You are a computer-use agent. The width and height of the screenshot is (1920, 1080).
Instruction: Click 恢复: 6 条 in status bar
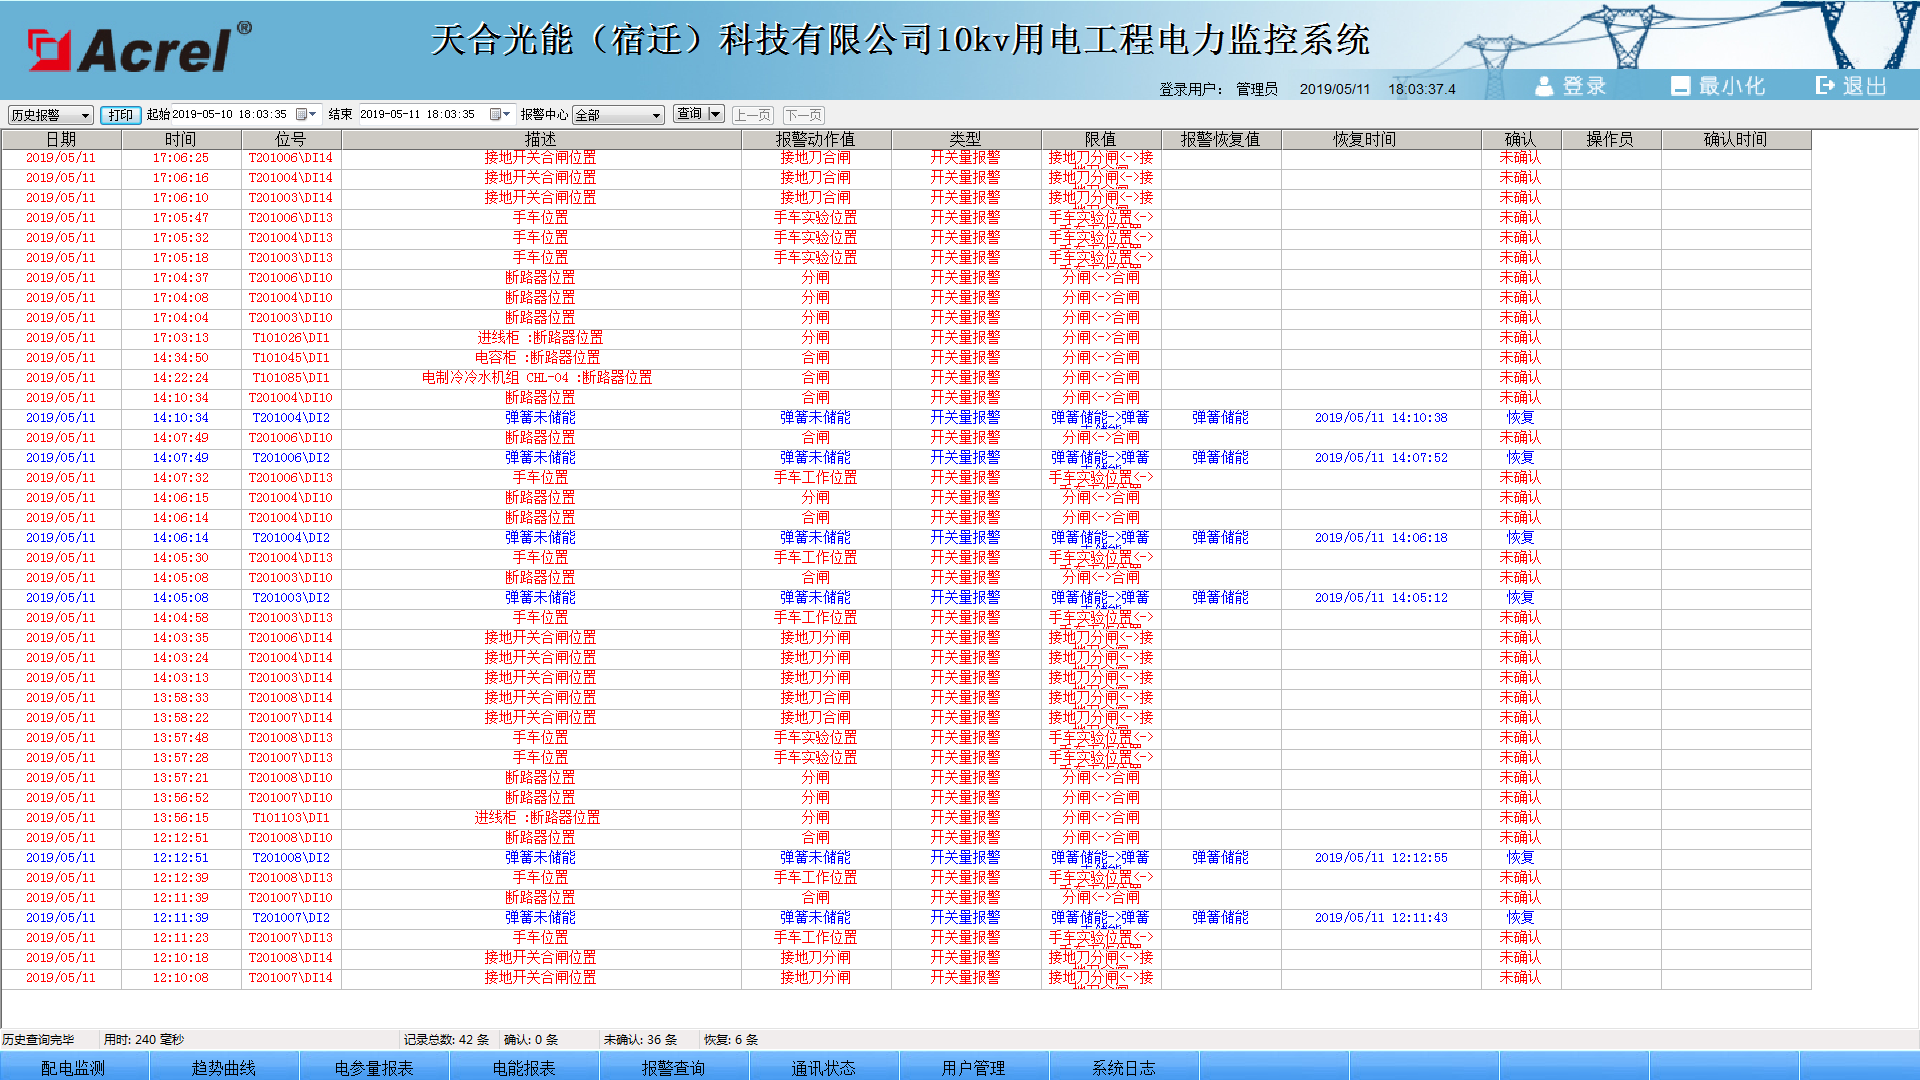point(731,1040)
